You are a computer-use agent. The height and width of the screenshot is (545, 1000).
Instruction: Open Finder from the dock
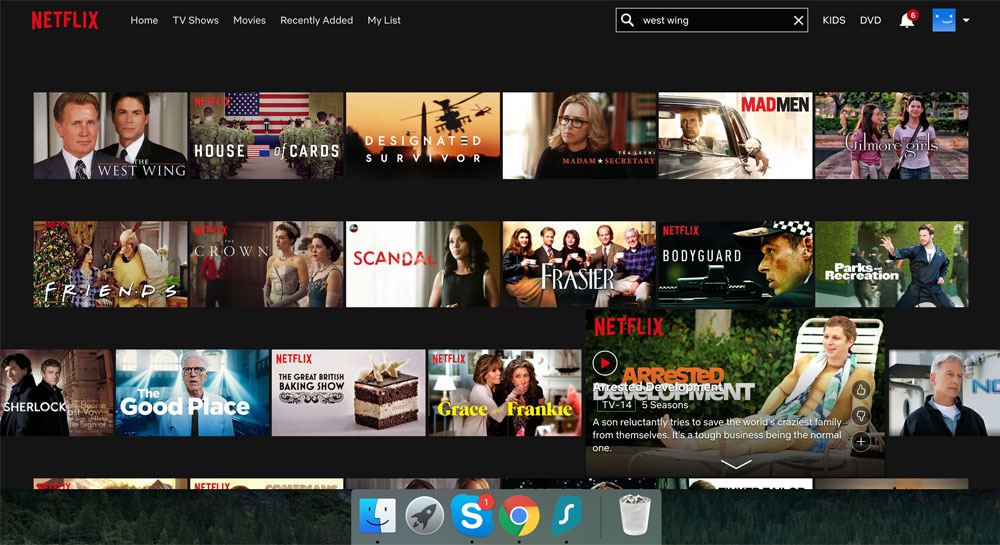click(x=378, y=516)
